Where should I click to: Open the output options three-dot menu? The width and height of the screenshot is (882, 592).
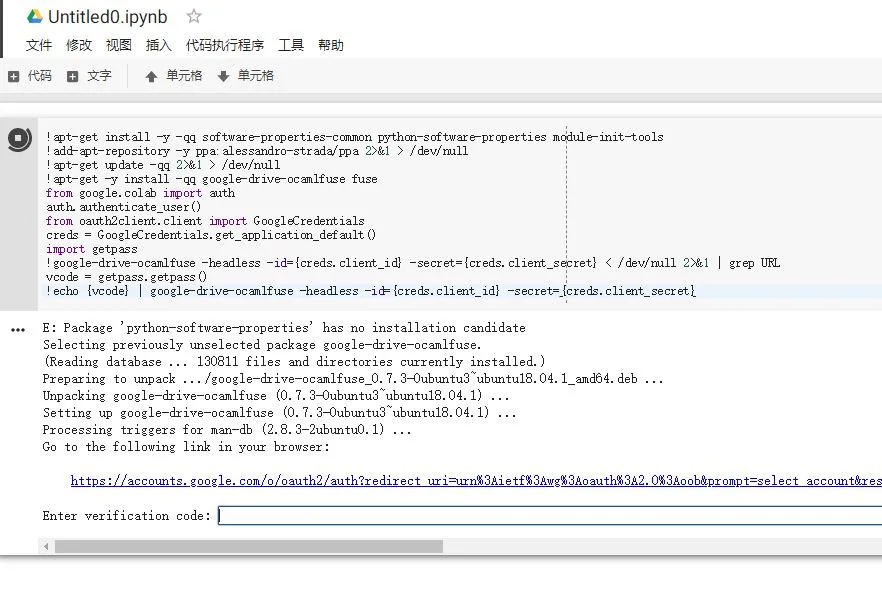pos(18,330)
